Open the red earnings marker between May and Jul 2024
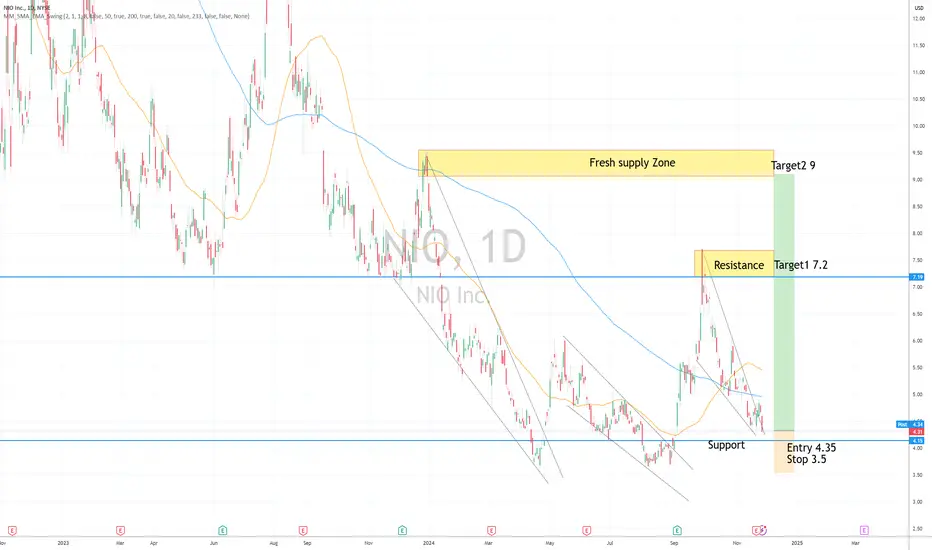932x550 pixels. [586, 530]
